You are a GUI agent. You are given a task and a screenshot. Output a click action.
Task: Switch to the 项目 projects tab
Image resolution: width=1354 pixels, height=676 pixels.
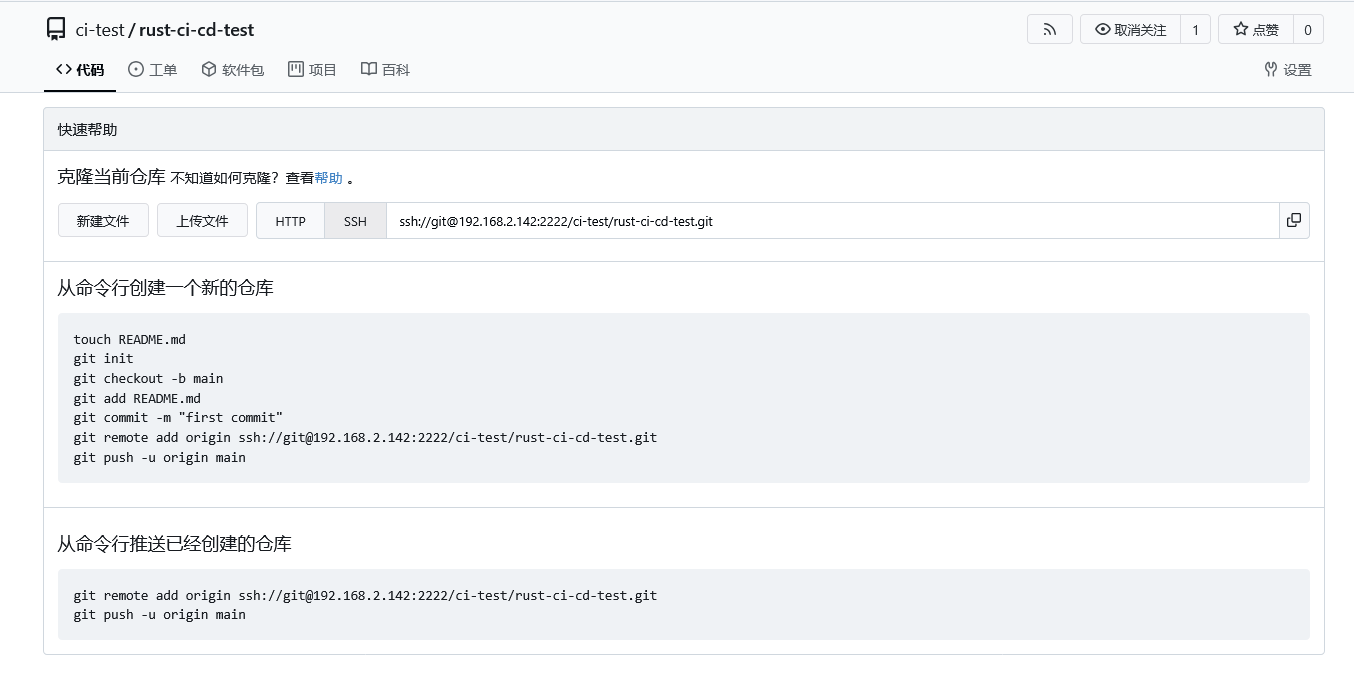tap(312, 70)
